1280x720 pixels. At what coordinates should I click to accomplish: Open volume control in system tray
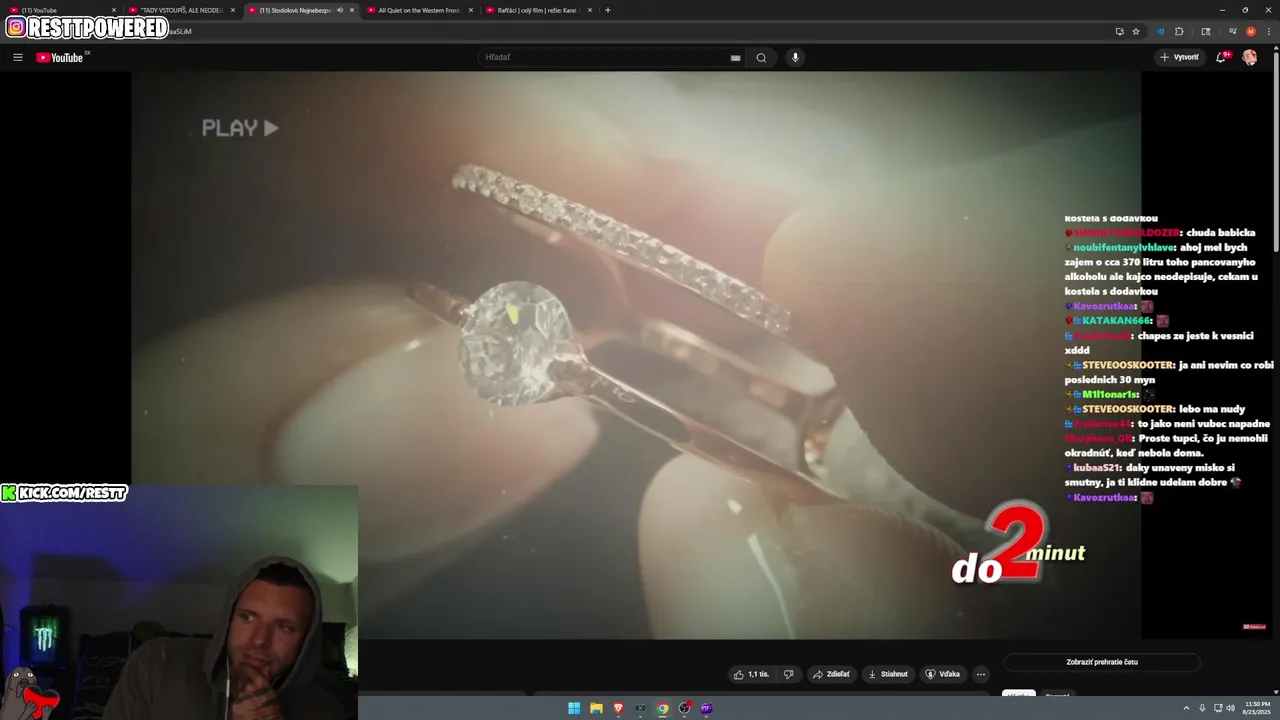[x=1230, y=708]
